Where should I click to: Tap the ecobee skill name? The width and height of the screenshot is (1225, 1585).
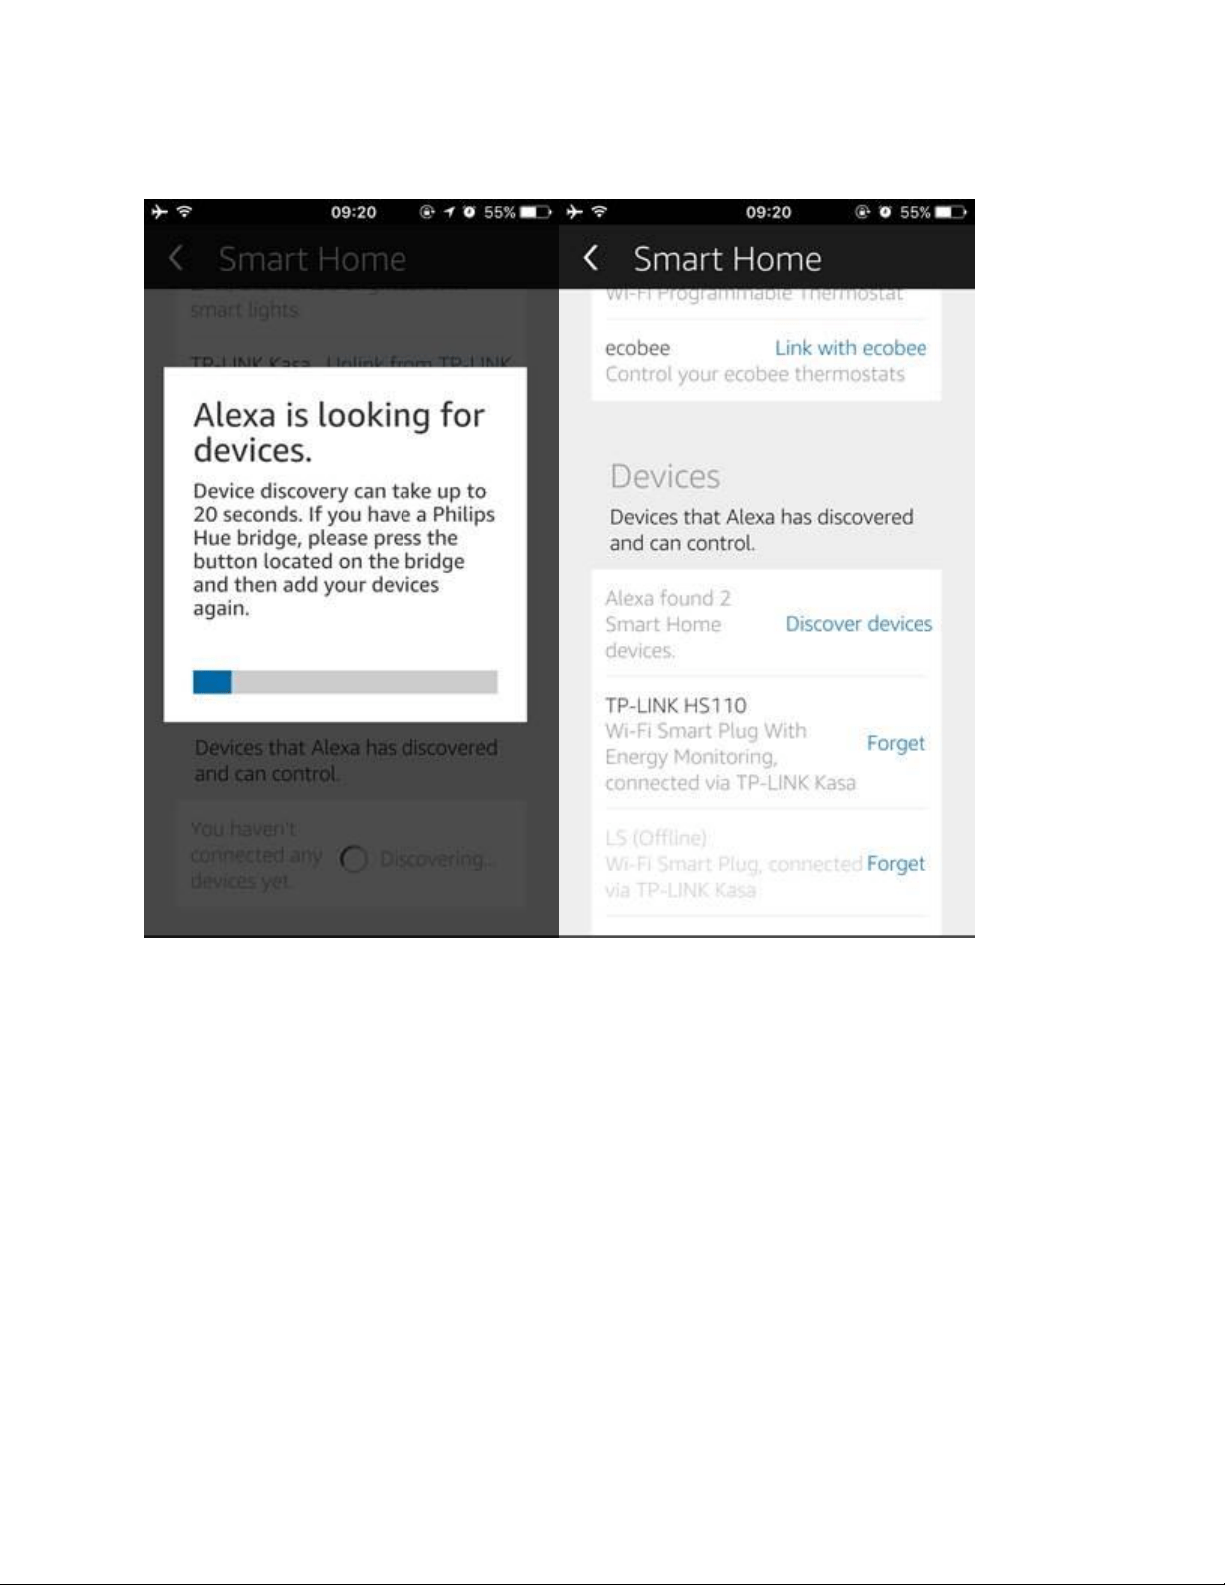pyautogui.click(x=637, y=348)
